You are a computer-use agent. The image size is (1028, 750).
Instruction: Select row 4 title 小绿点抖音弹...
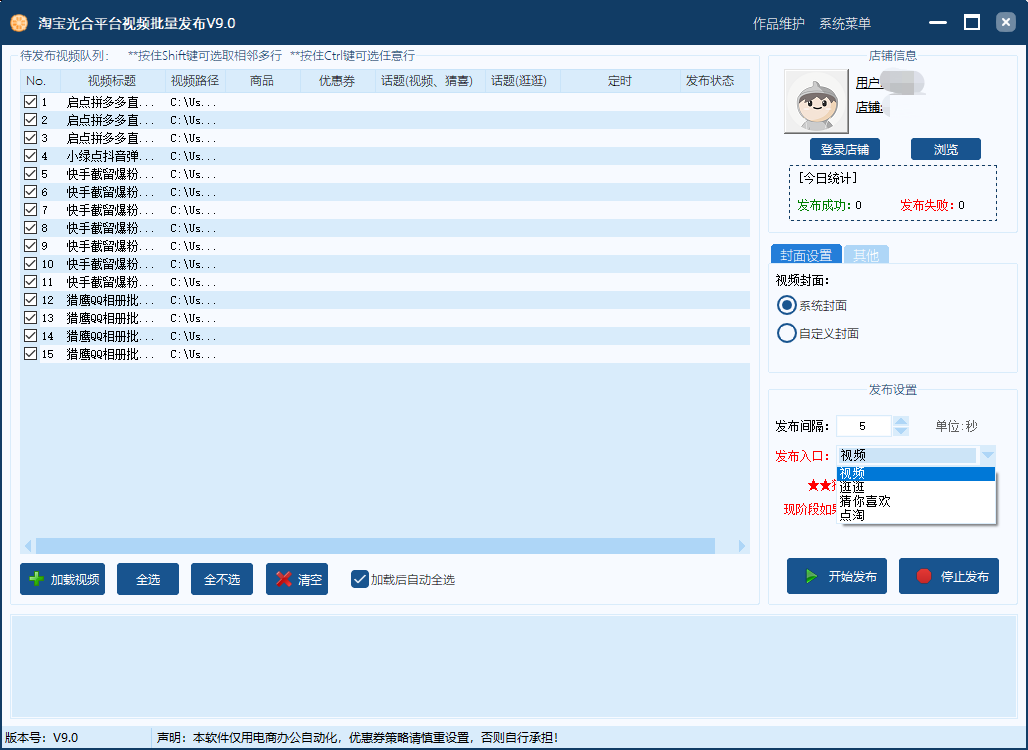(110, 156)
